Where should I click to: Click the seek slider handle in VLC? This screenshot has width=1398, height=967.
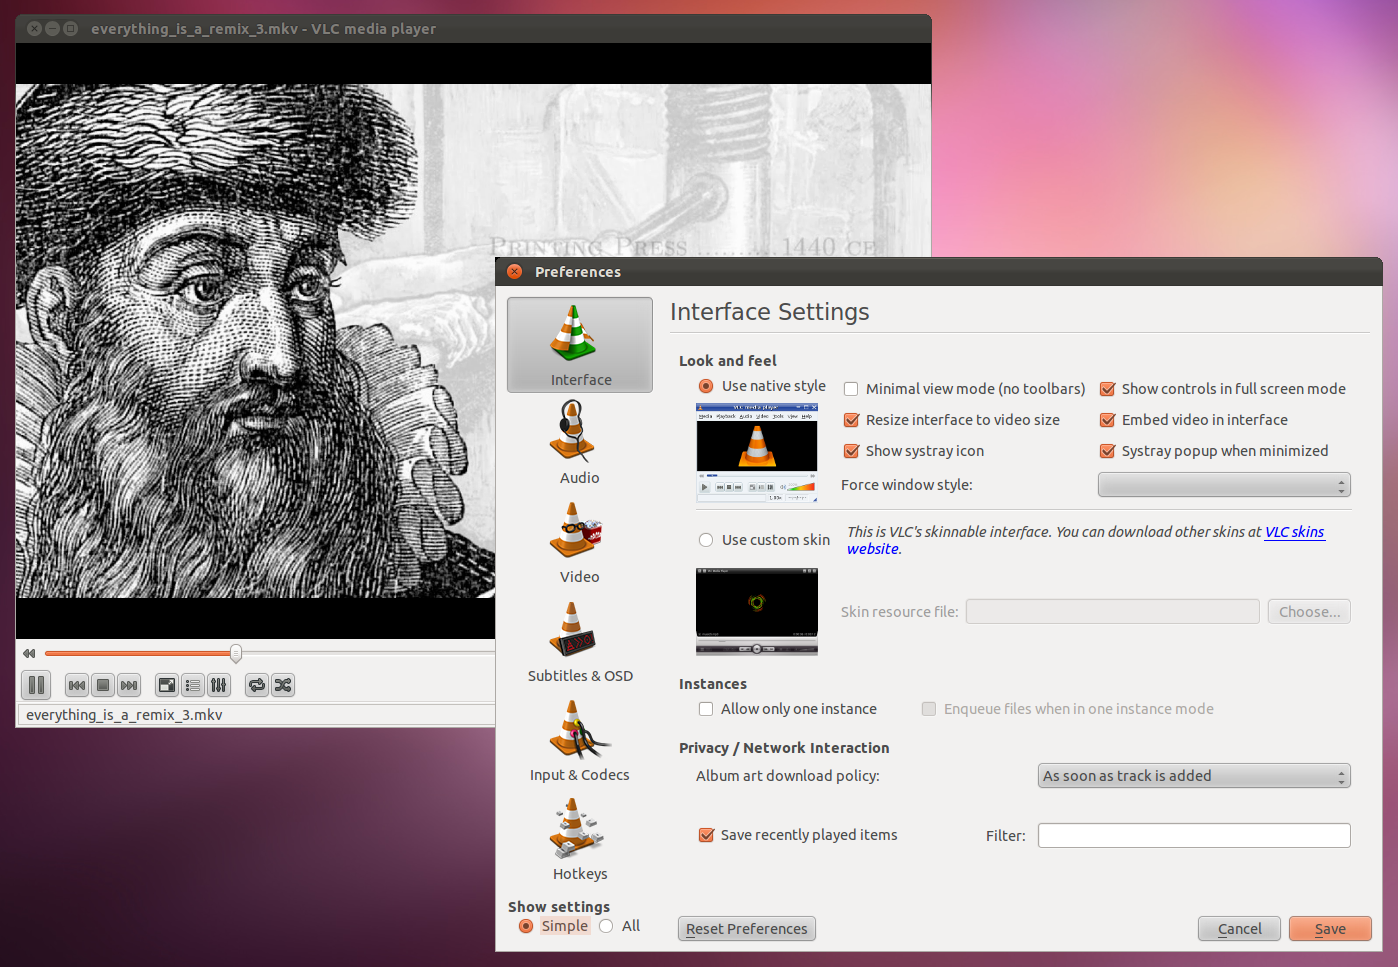(236, 653)
